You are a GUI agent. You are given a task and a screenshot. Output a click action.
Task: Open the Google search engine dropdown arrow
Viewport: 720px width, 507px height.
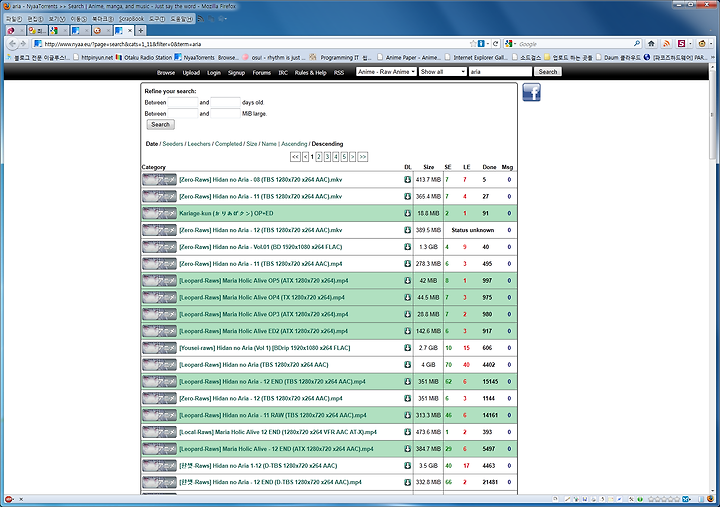(515, 44)
